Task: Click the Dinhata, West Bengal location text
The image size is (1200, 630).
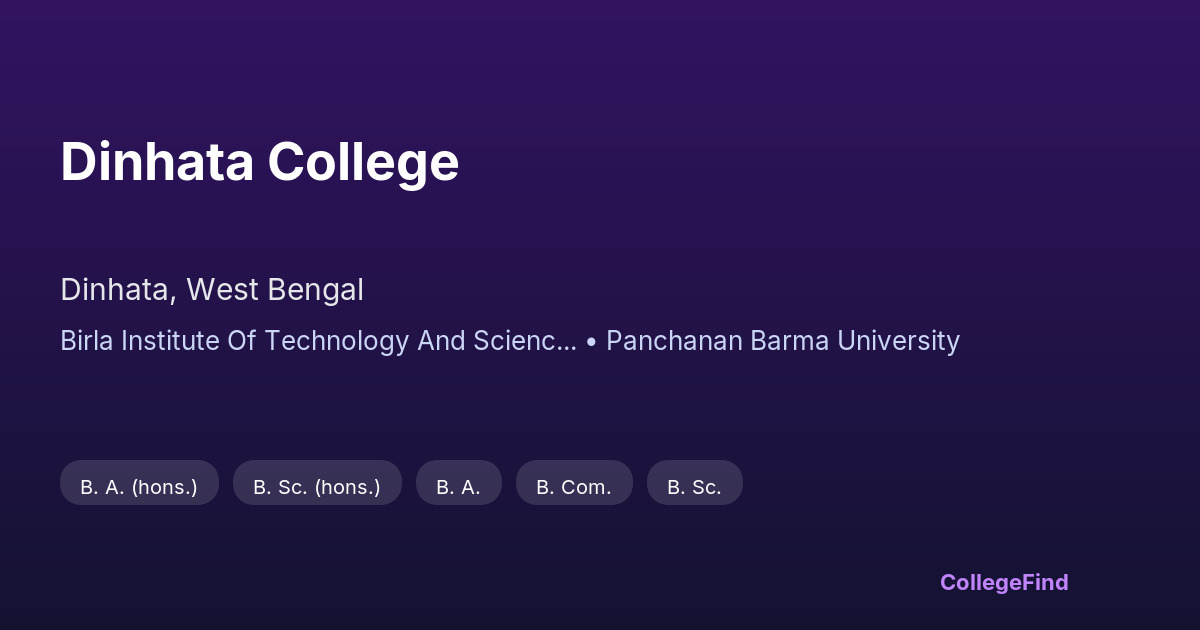Action: click(212, 290)
